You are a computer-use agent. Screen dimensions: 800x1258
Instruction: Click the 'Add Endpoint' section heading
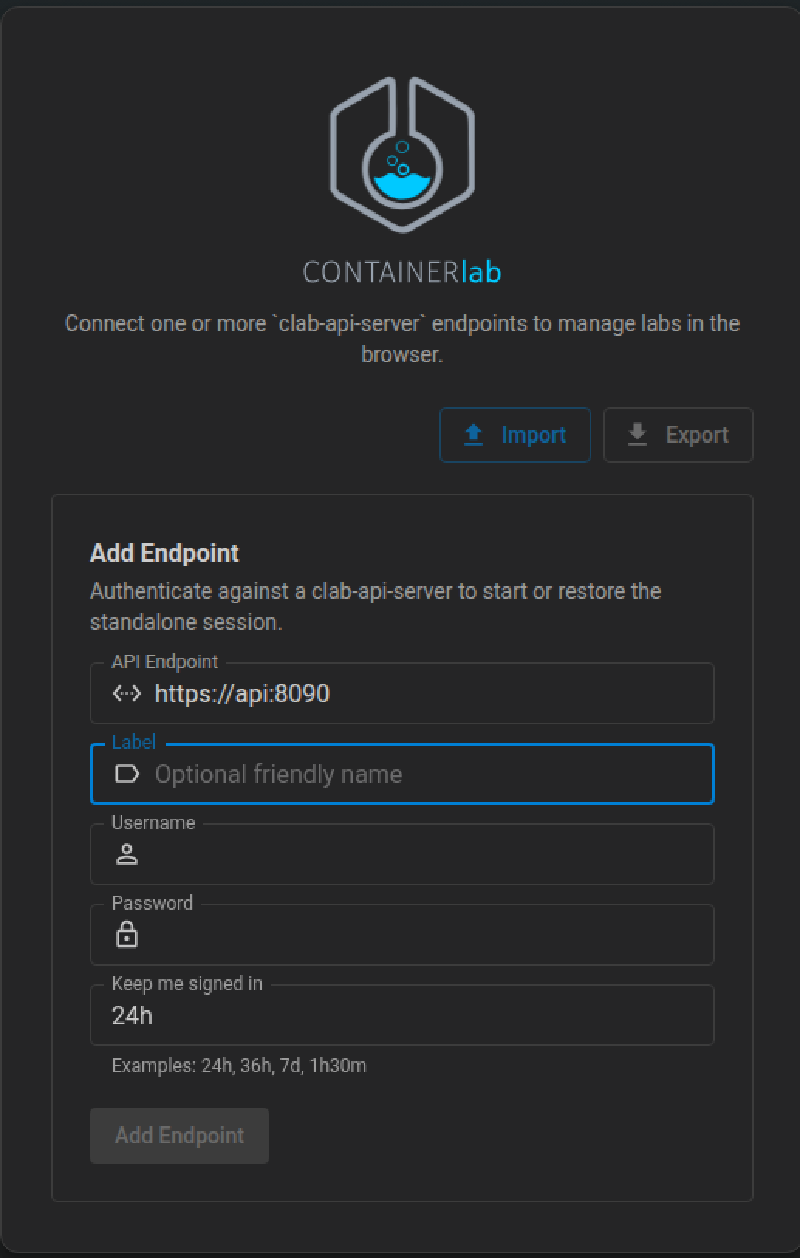pos(165,553)
